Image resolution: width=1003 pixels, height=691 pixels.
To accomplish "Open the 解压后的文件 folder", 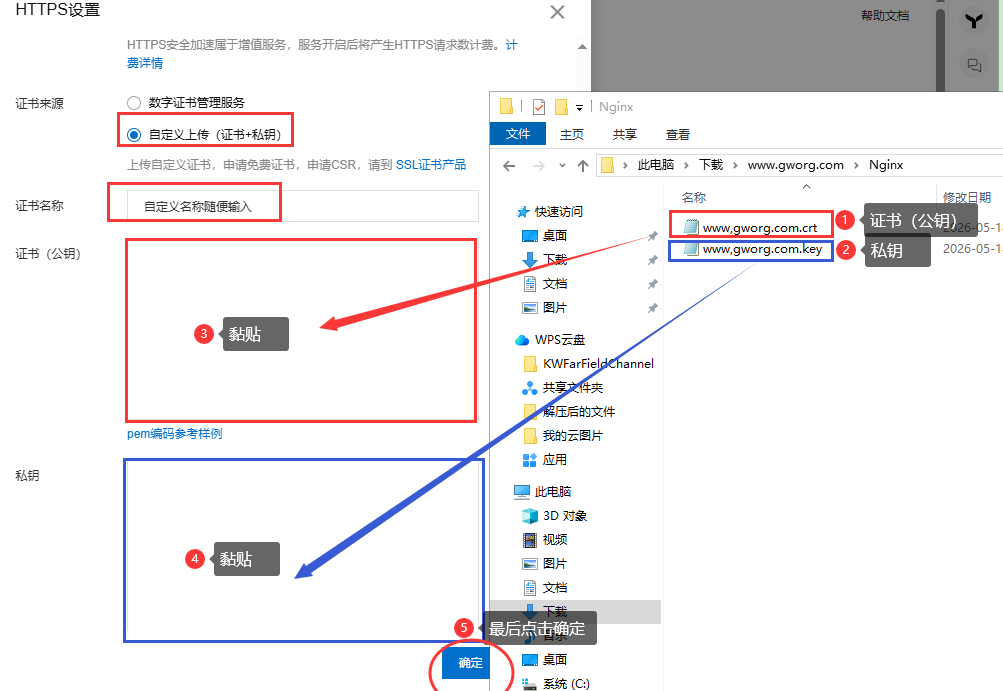I will [x=578, y=411].
